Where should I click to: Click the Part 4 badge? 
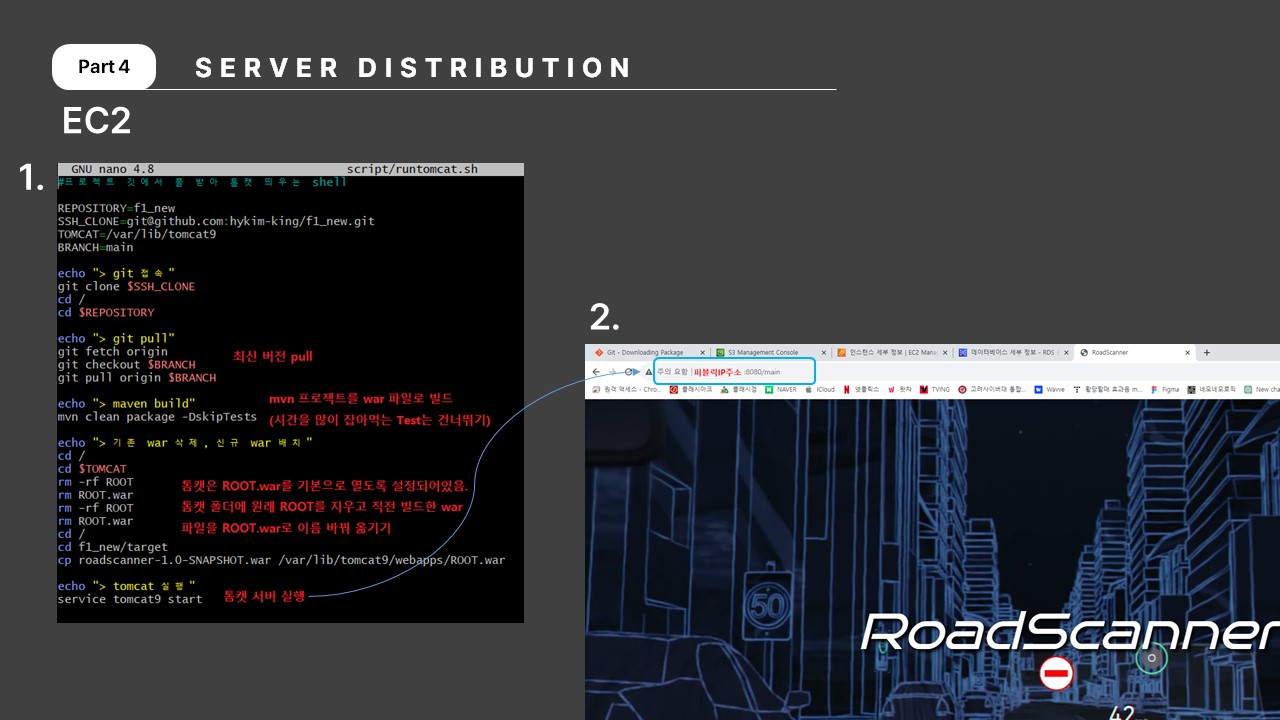click(104, 67)
